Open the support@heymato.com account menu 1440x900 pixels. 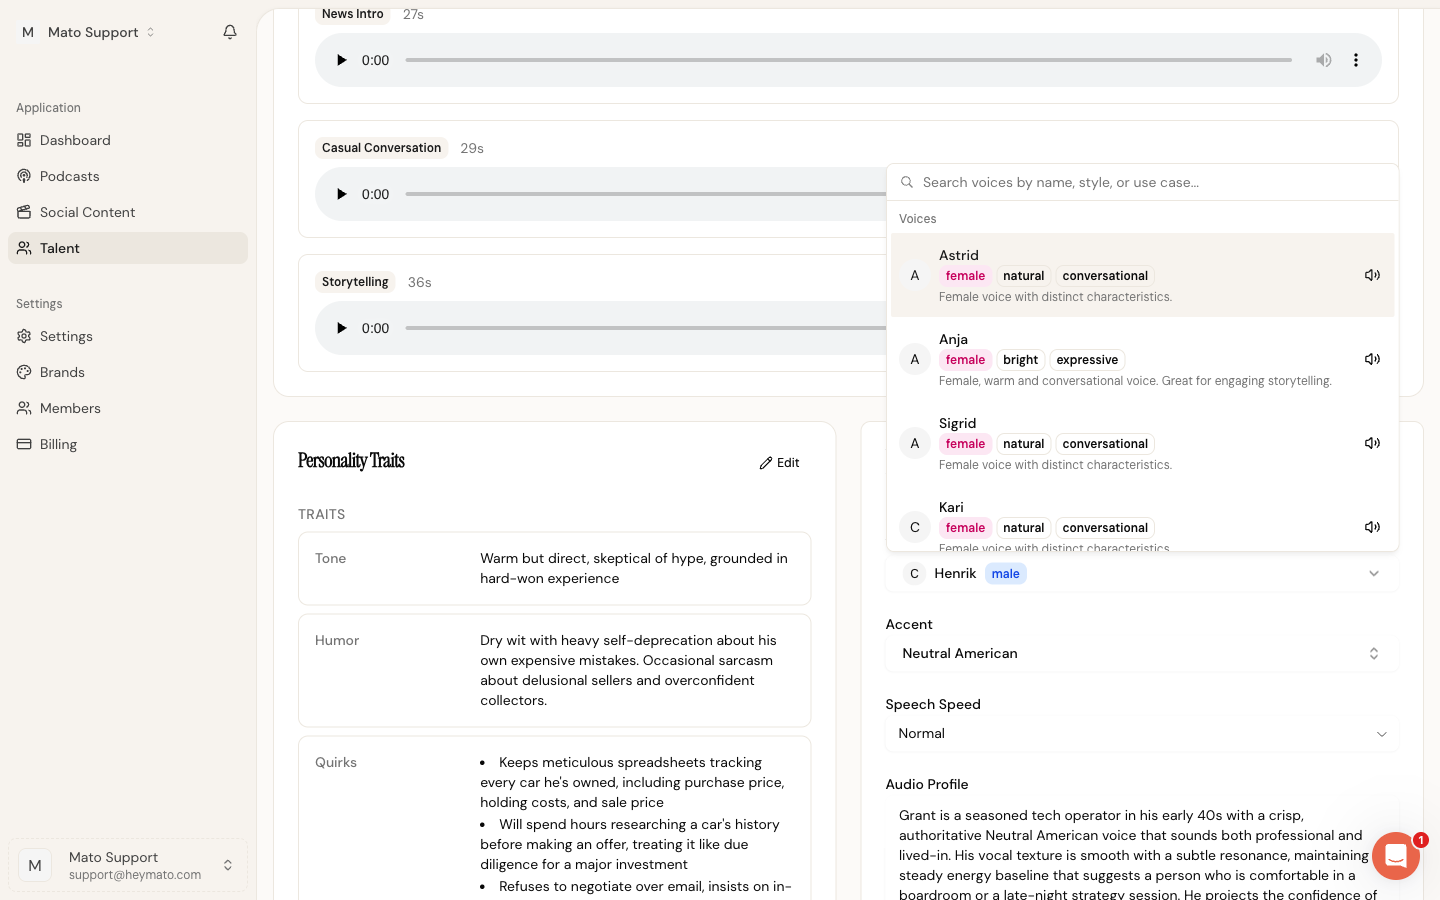click(128, 865)
